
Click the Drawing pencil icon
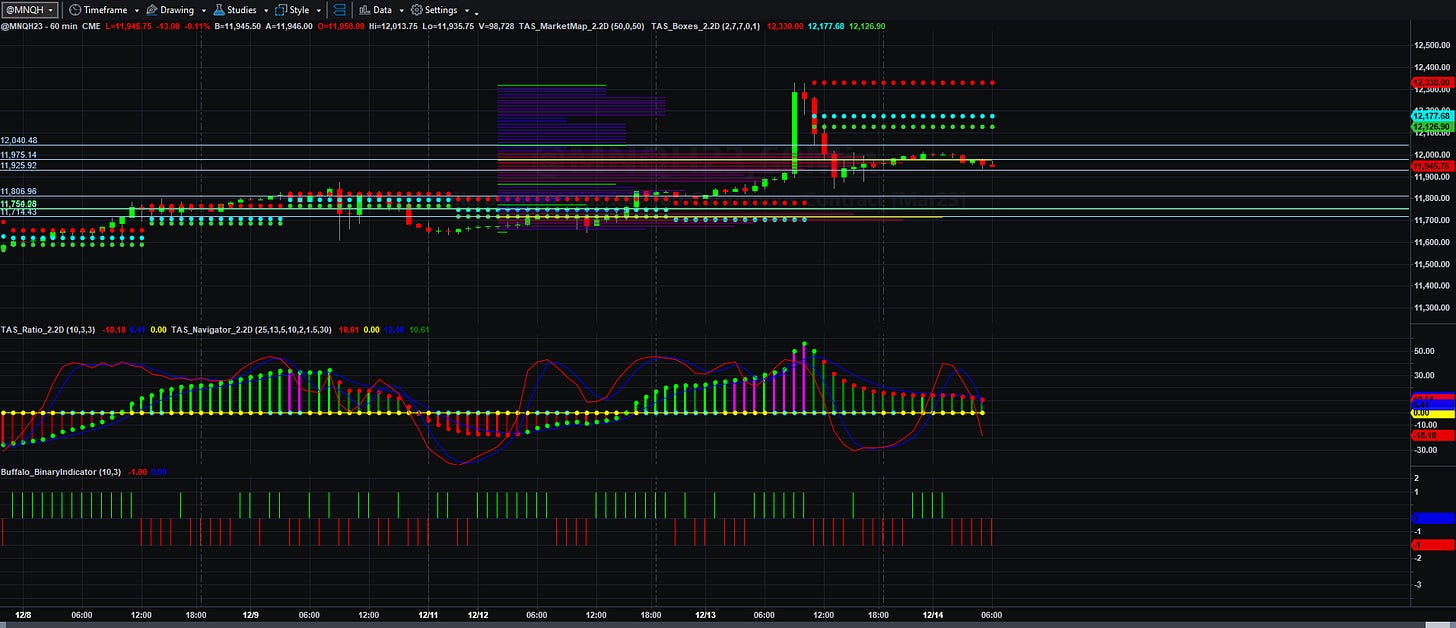(151, 9)
